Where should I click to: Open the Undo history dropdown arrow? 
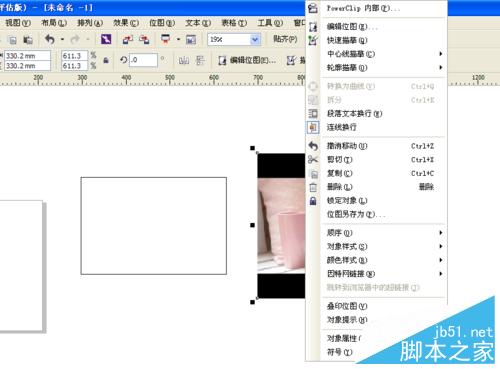(x=62, y=39)
